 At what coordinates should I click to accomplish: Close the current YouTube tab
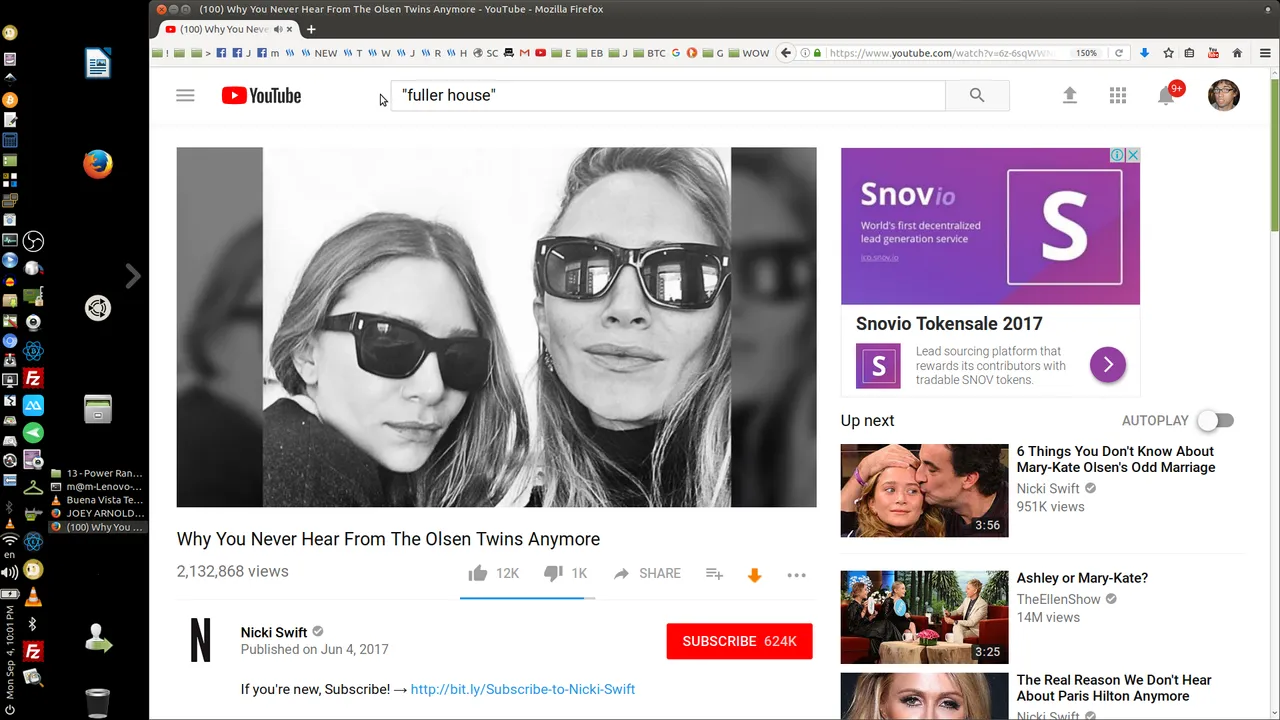[x=290, y=29]
